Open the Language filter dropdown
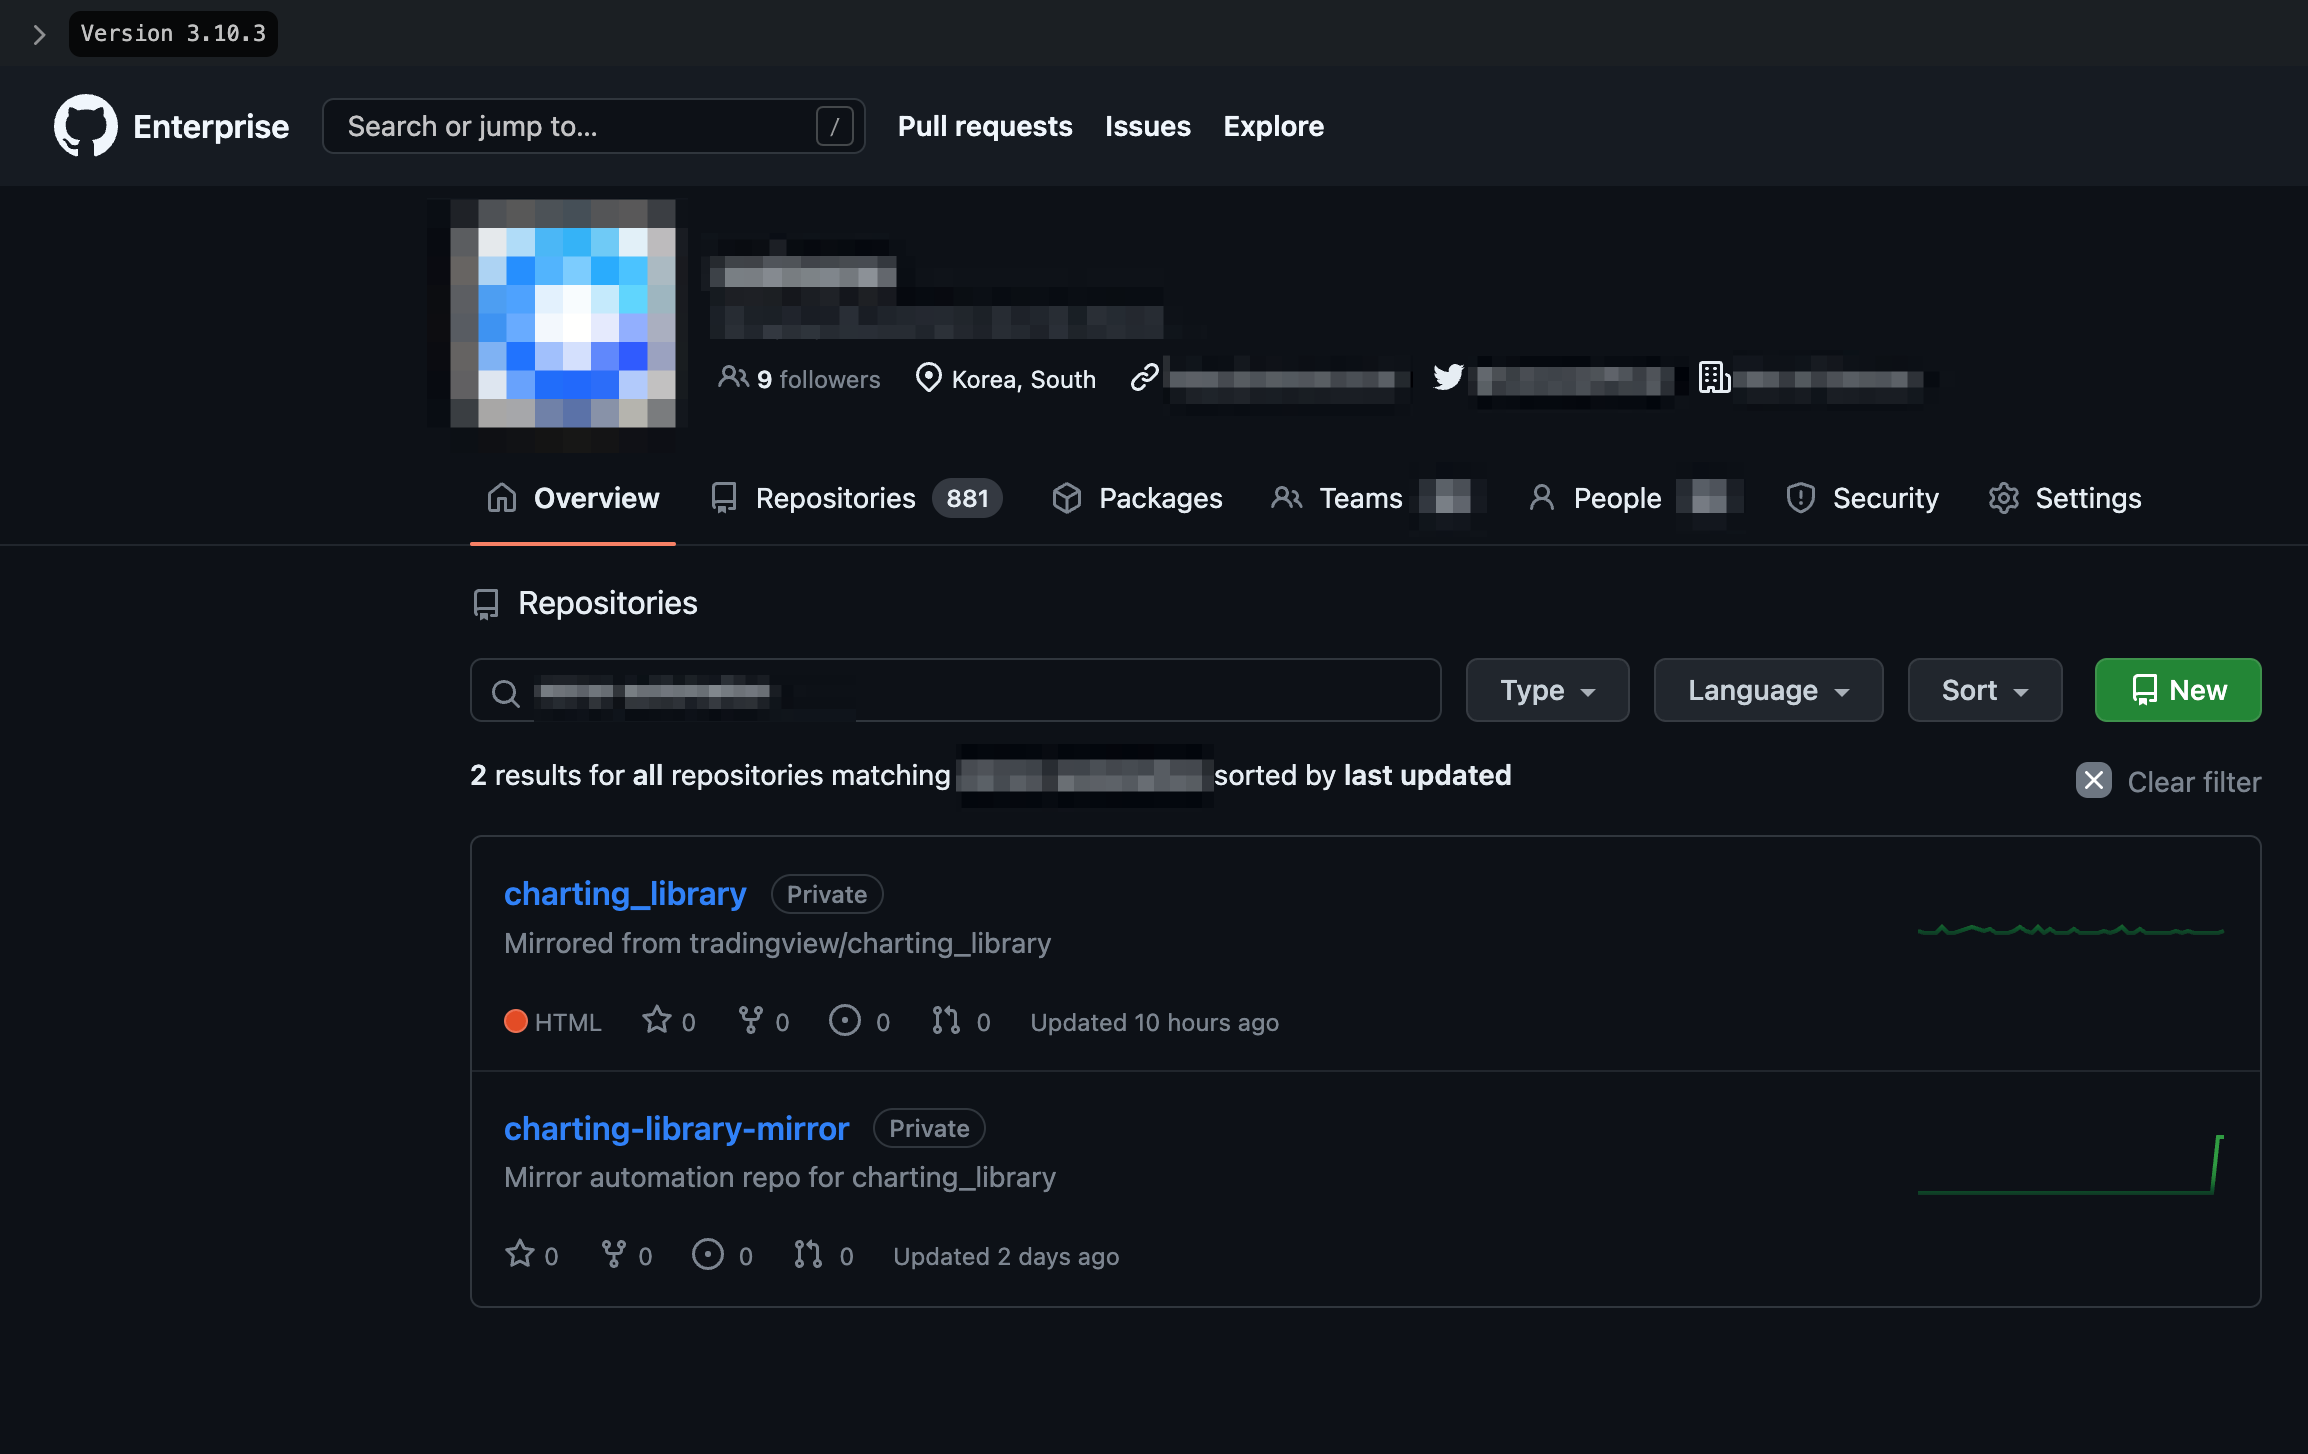The height and width of the screenshot is (1454, 2308). [x=1767, y=690]
